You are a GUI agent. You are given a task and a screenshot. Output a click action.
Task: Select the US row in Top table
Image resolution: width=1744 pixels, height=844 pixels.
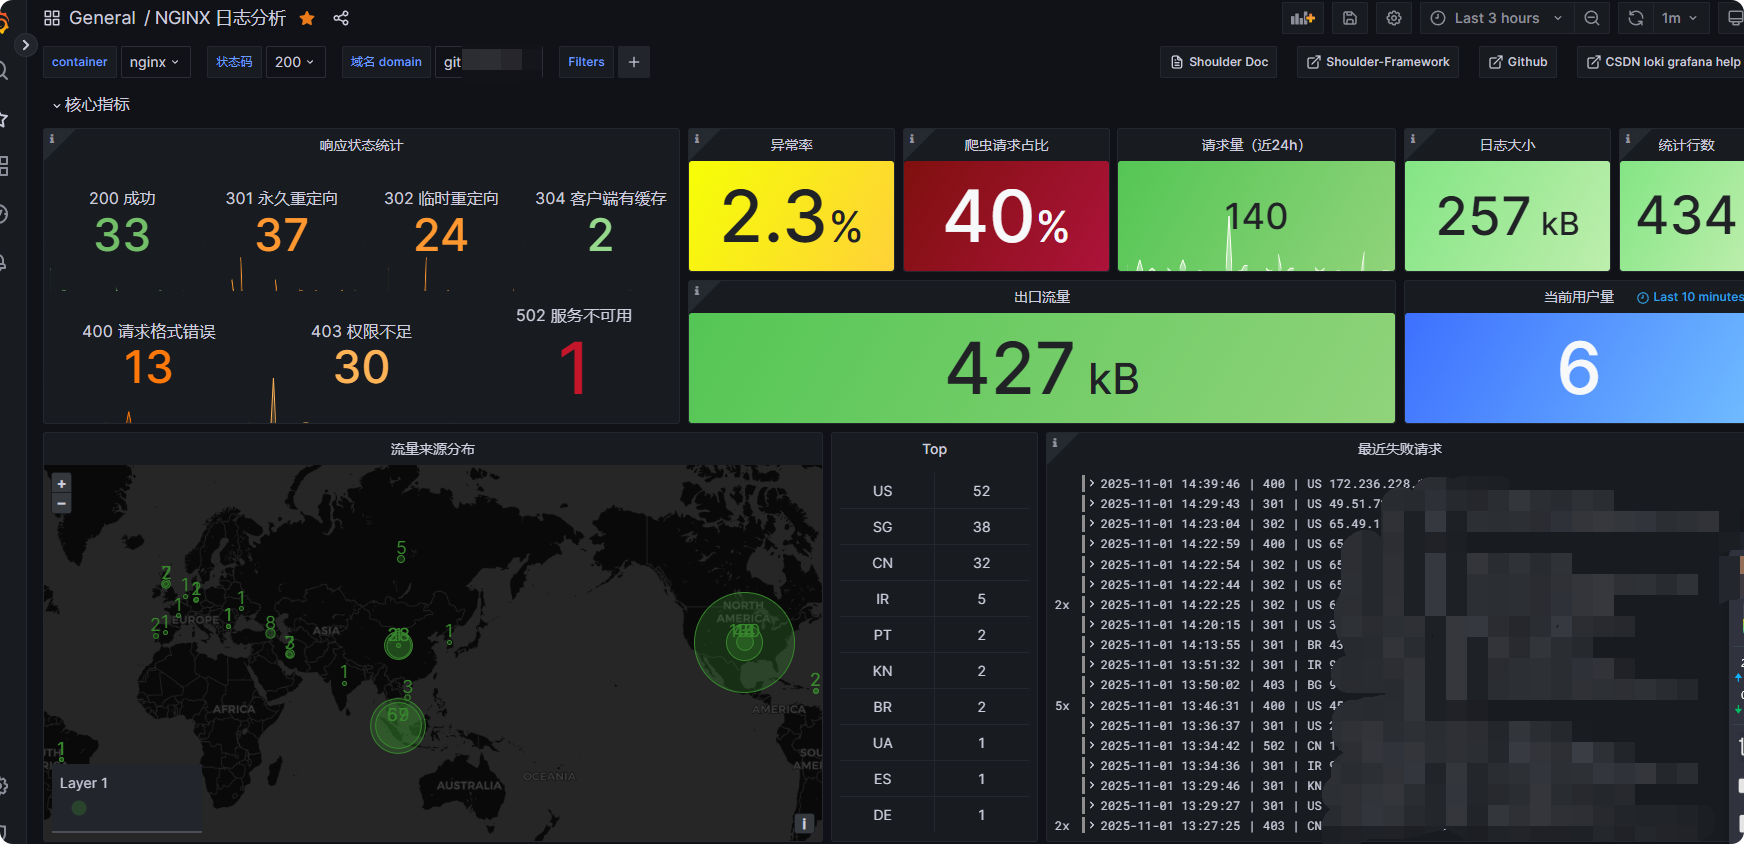(934, 491)
